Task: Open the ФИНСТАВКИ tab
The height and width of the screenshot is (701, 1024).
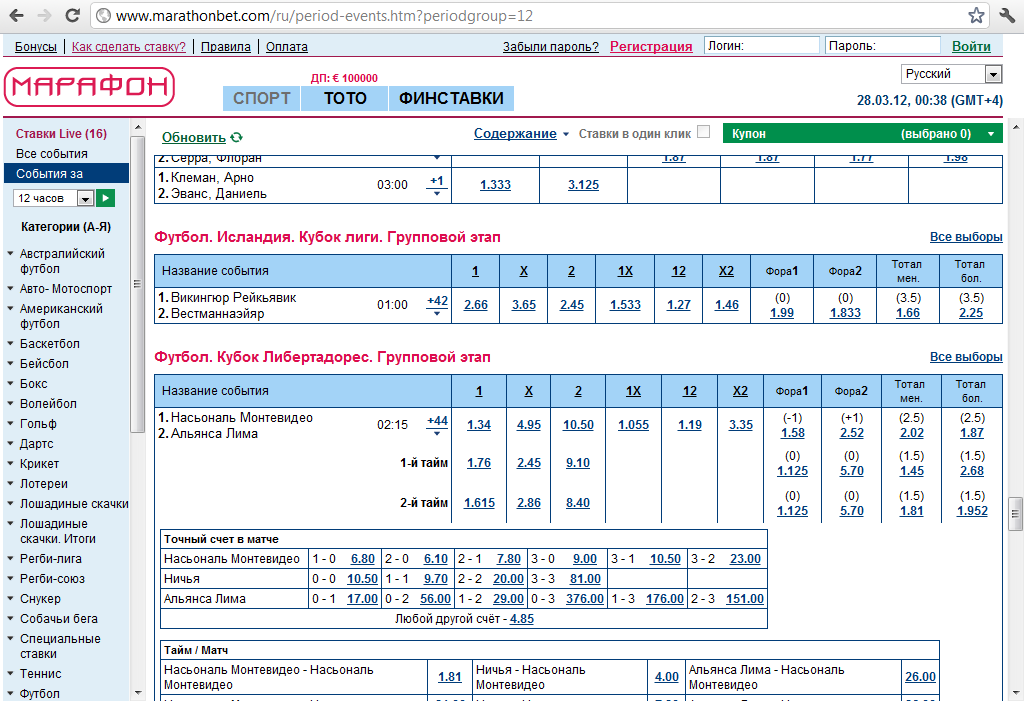Action: (x=451, y=98)
